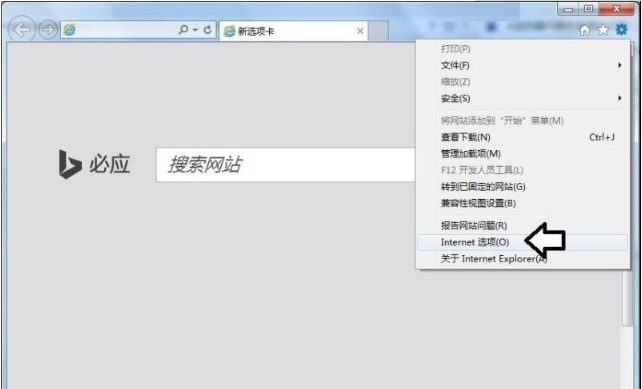Image resolution: width=642 pixels, height=389 pixels.
Task: Expand the address bar dropdown arrow
Action: click(195, 30)
